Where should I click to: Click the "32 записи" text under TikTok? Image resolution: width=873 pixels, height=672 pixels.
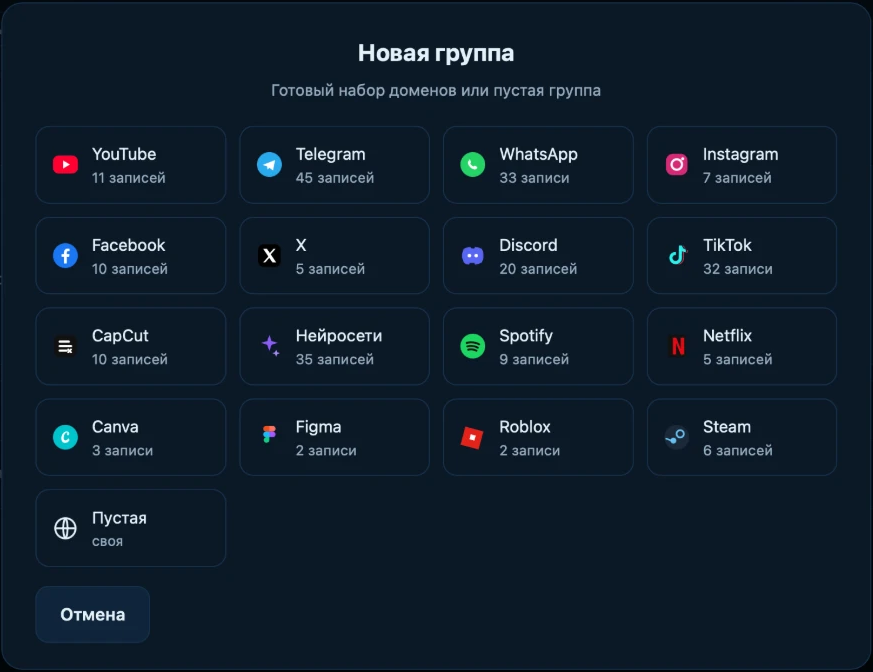click(x=738, y=269)
